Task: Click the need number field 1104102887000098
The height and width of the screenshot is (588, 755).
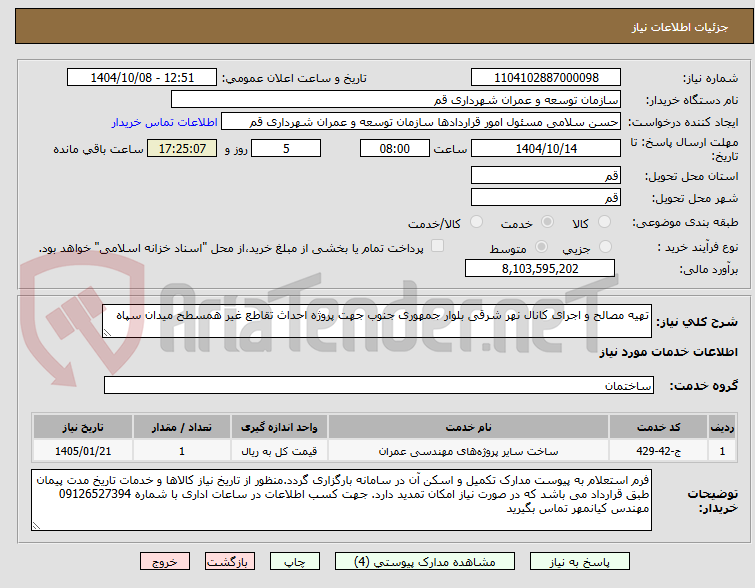Action: click(546, 78)
